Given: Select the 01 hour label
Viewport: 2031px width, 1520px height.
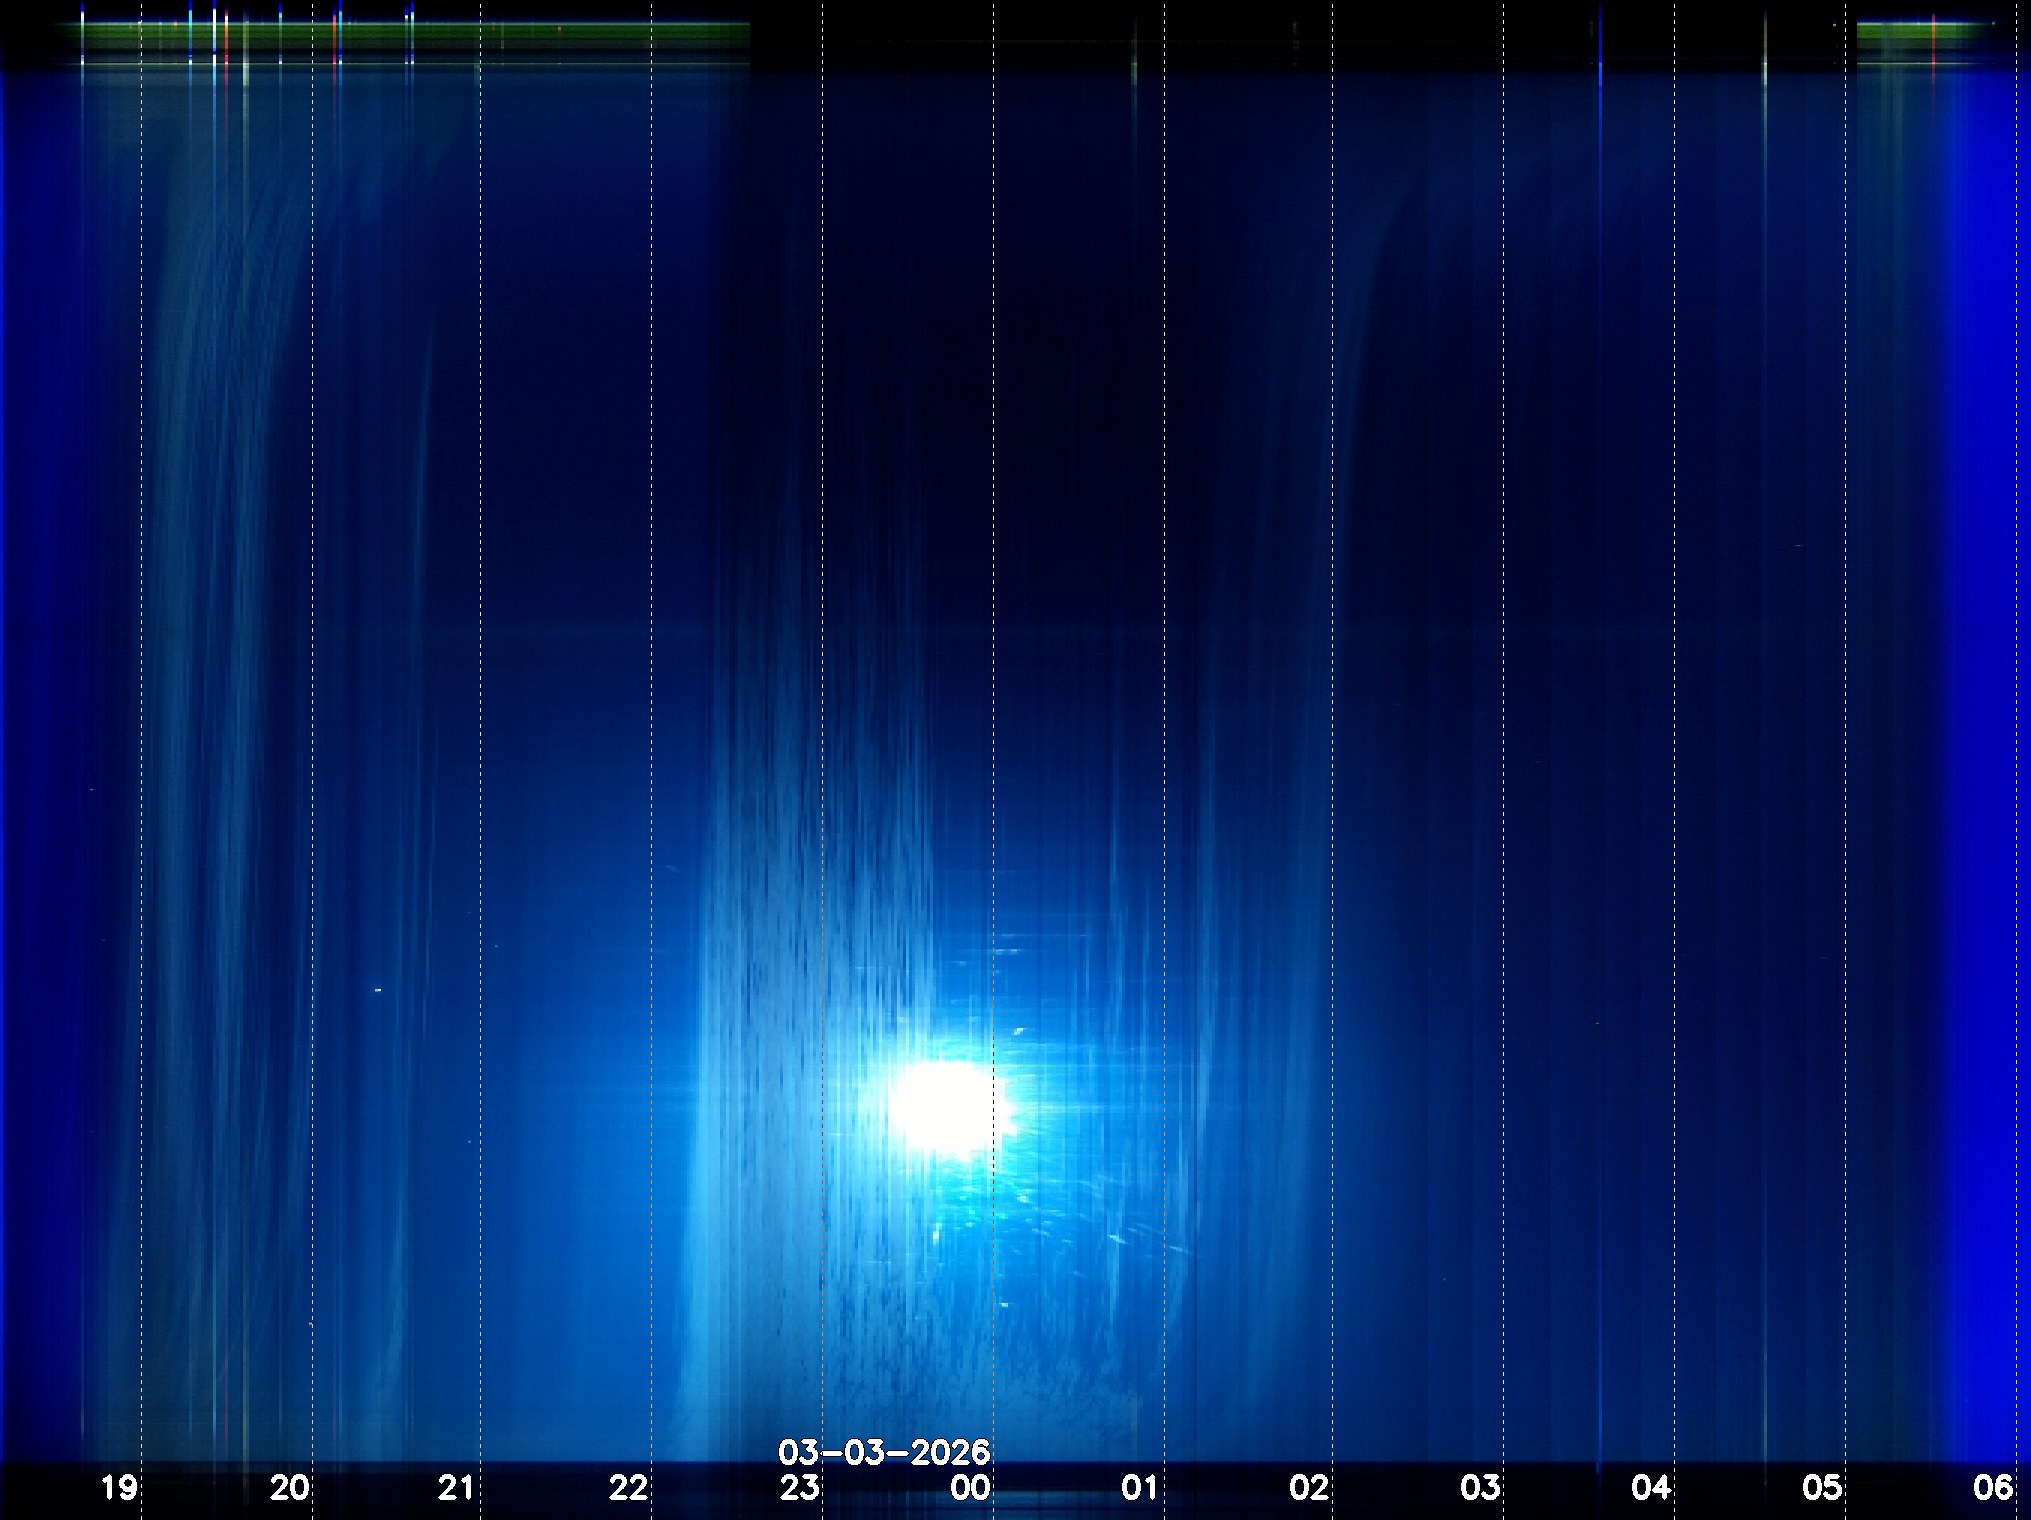Looking at the screenshot, I should (x=1139, y=1488).
